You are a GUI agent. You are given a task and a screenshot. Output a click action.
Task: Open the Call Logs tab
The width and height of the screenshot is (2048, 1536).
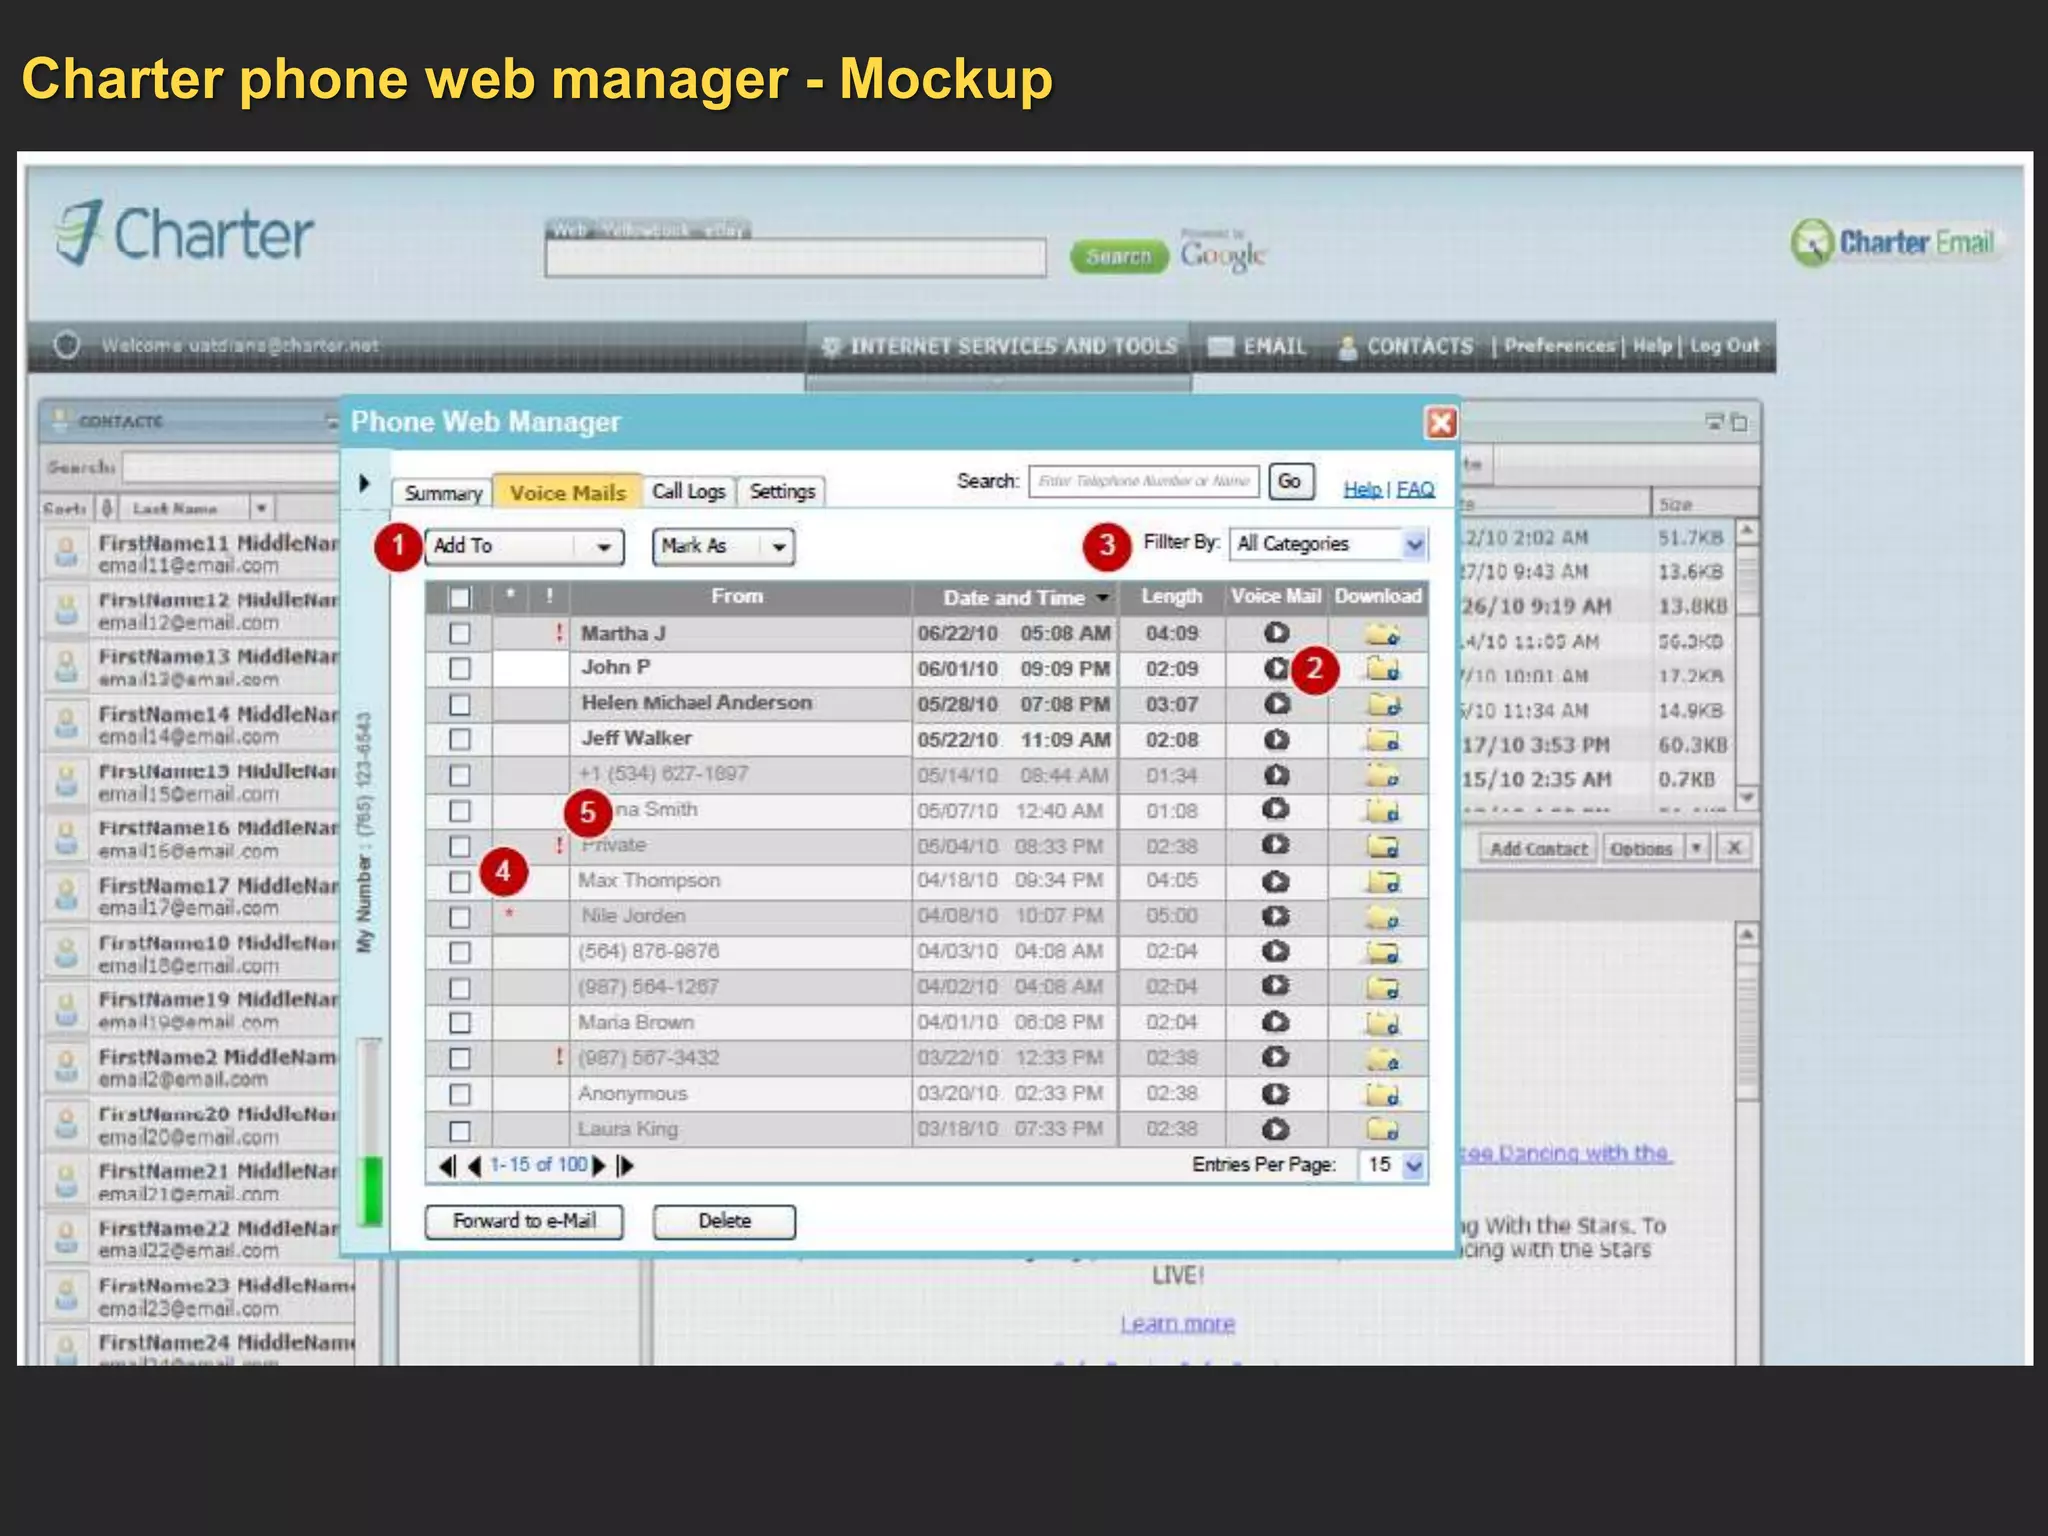coord(689,491)
